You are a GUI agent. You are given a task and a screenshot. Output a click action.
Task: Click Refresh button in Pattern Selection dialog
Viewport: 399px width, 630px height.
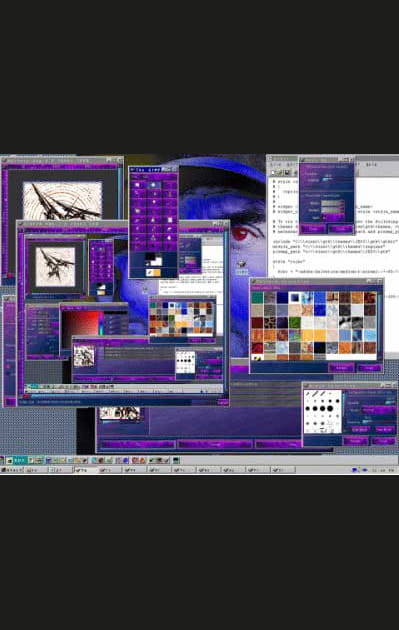[341, 368]
